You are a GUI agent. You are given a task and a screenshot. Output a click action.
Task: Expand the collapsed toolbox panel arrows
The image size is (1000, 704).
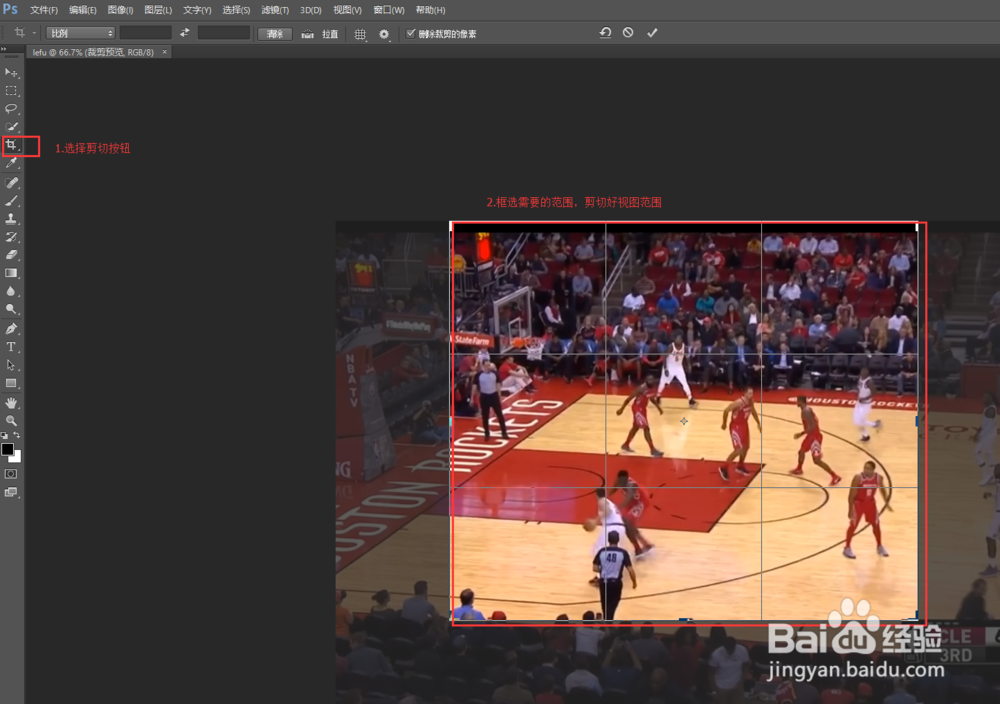pos(4,49)
